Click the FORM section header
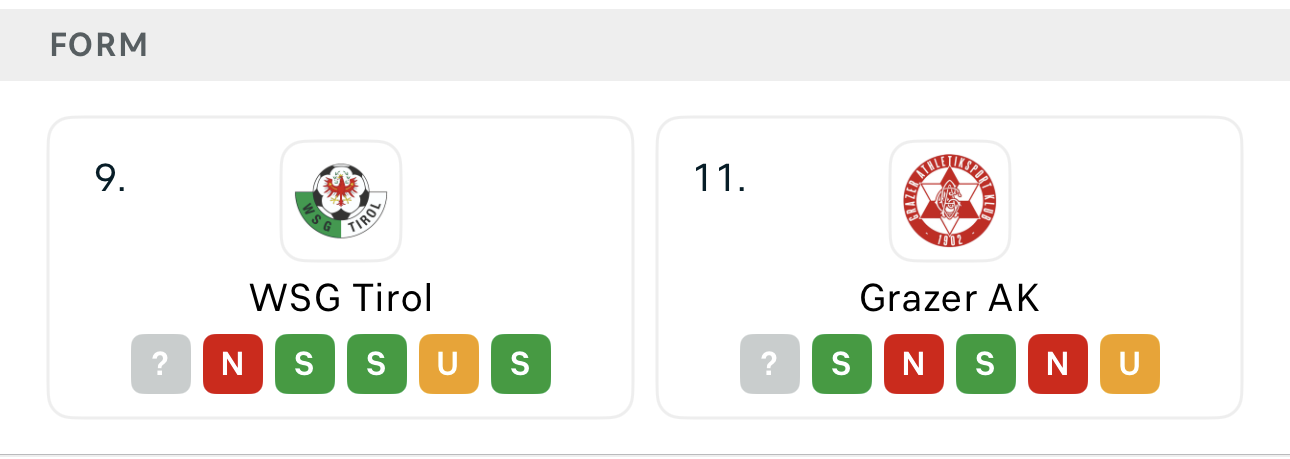 pyautogui.click(x=99, y=45)
